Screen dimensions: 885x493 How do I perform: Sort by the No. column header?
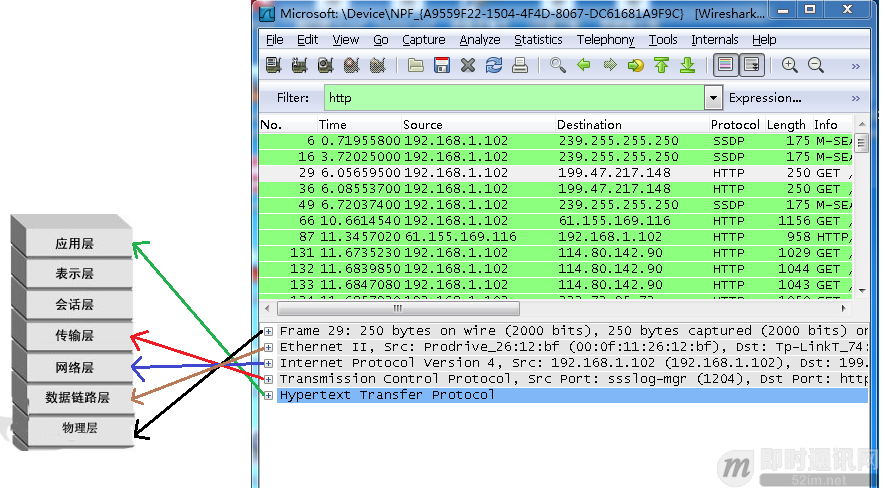tap(288, 125)
